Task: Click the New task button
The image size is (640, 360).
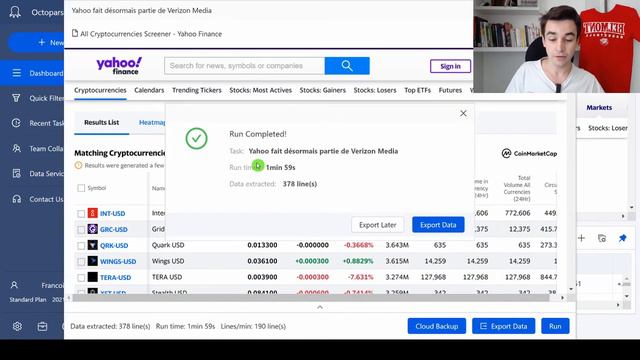Action: click(x=37, y=42)
